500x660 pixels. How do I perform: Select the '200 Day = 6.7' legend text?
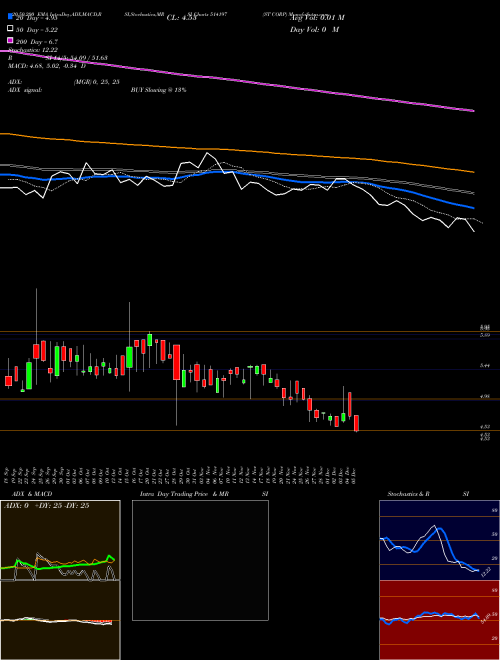(x=37, y=42)
